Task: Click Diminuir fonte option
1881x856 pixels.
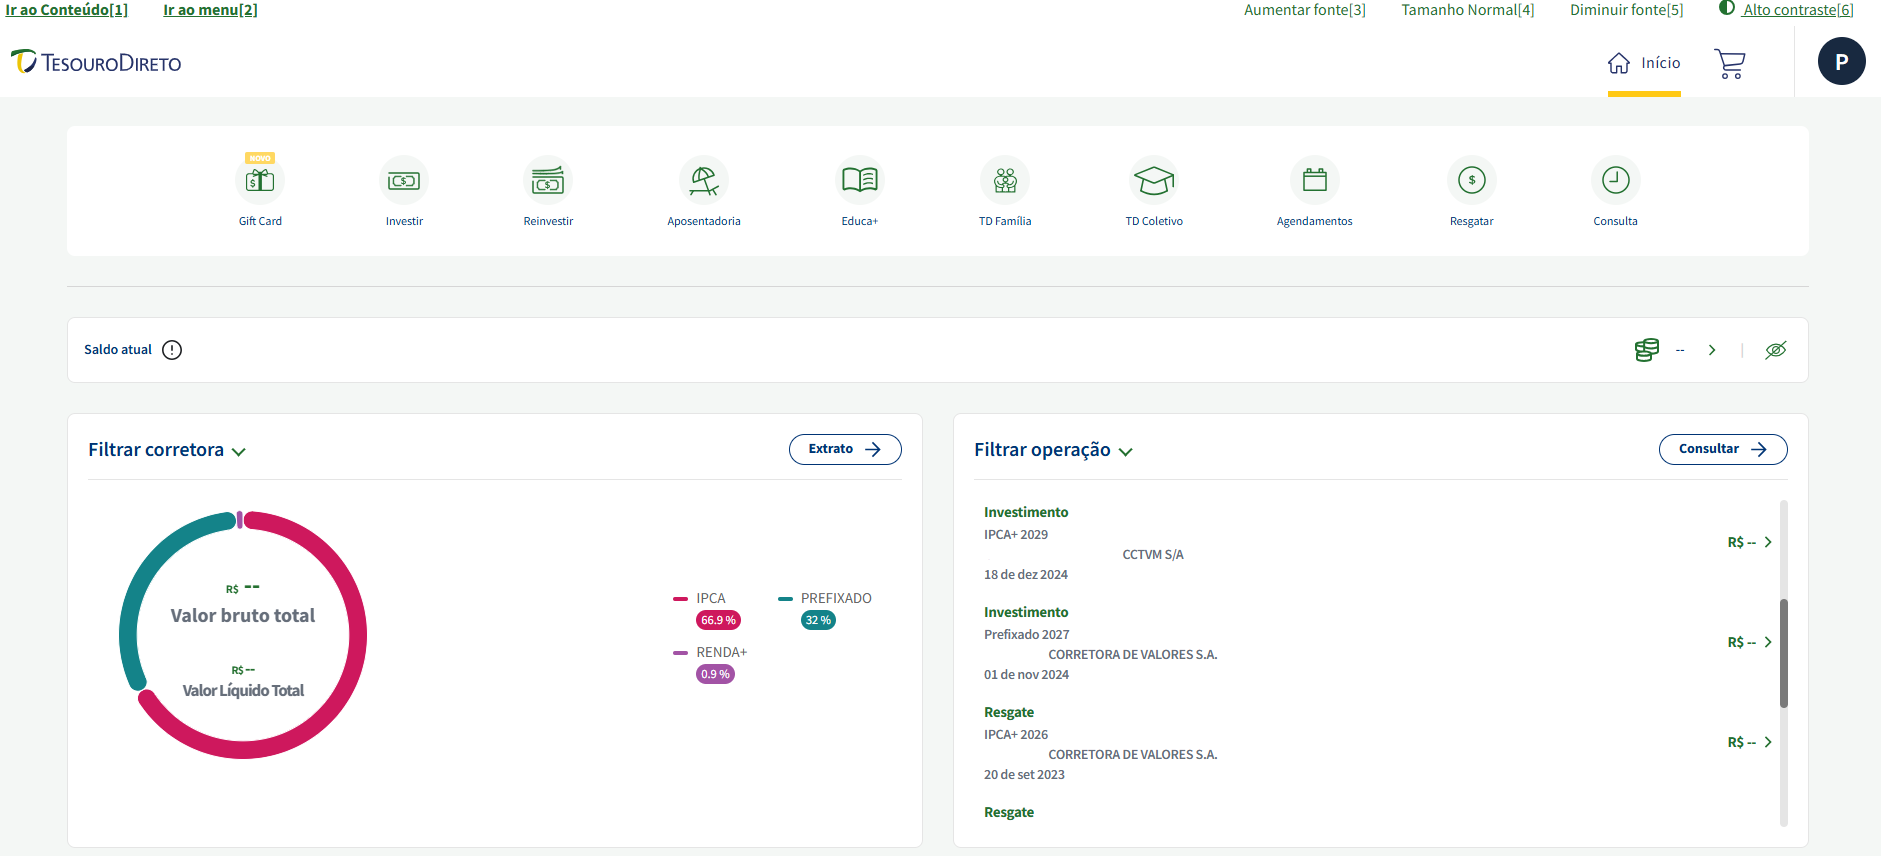Action: 1627,10
